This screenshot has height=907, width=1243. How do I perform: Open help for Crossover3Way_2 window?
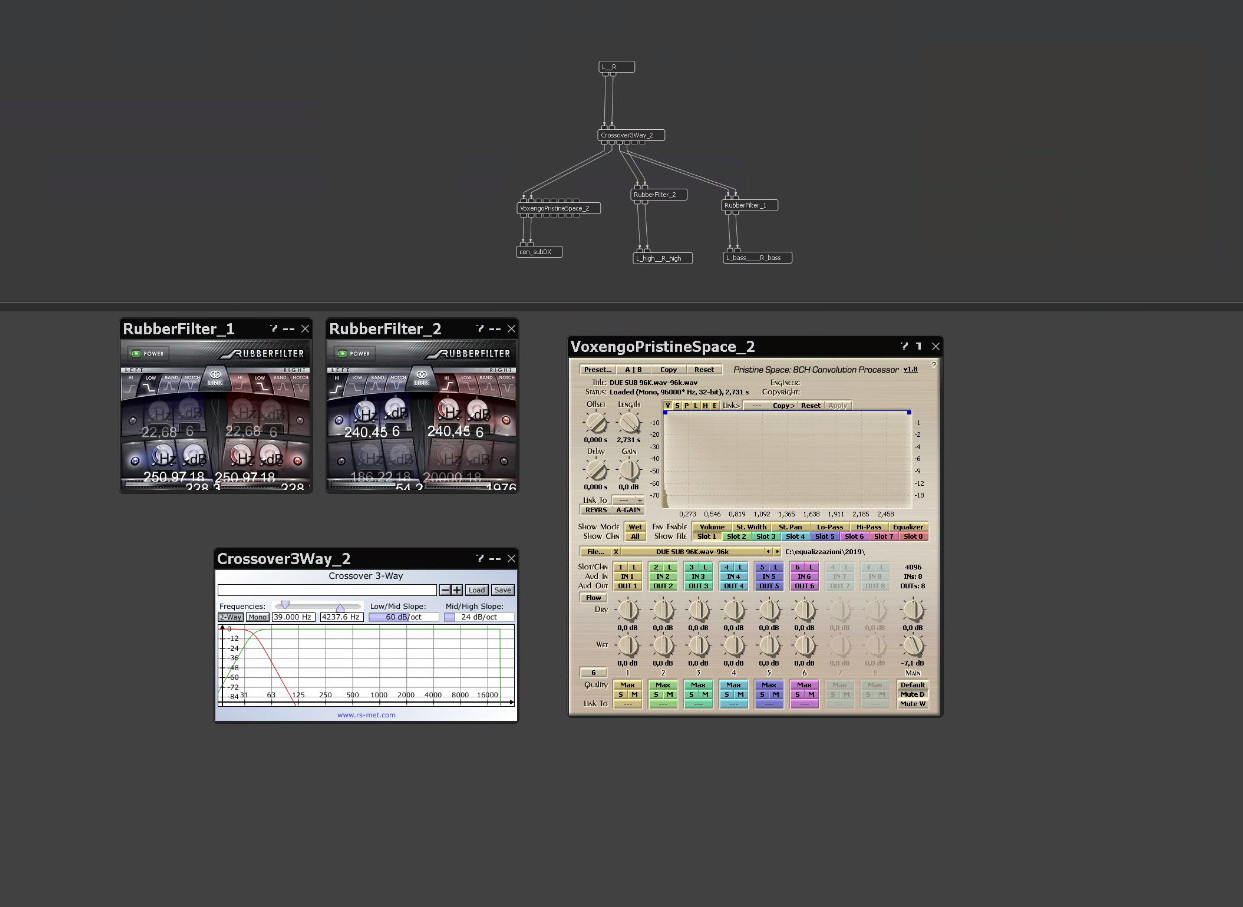(479, 558)
